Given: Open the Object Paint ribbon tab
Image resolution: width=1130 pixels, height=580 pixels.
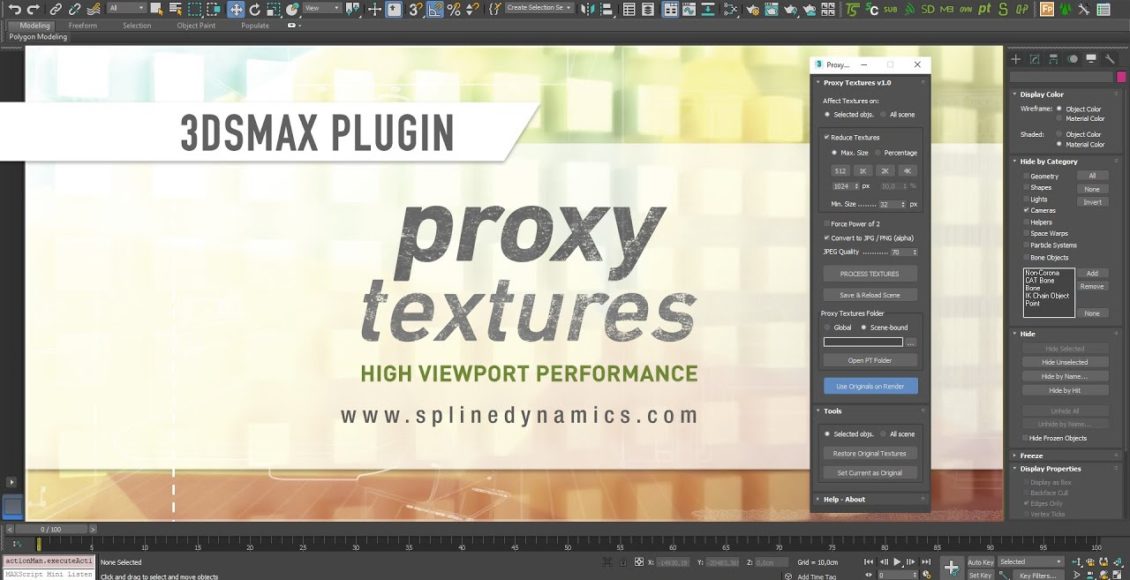Looking at the screenshot, I should point(197,26).
